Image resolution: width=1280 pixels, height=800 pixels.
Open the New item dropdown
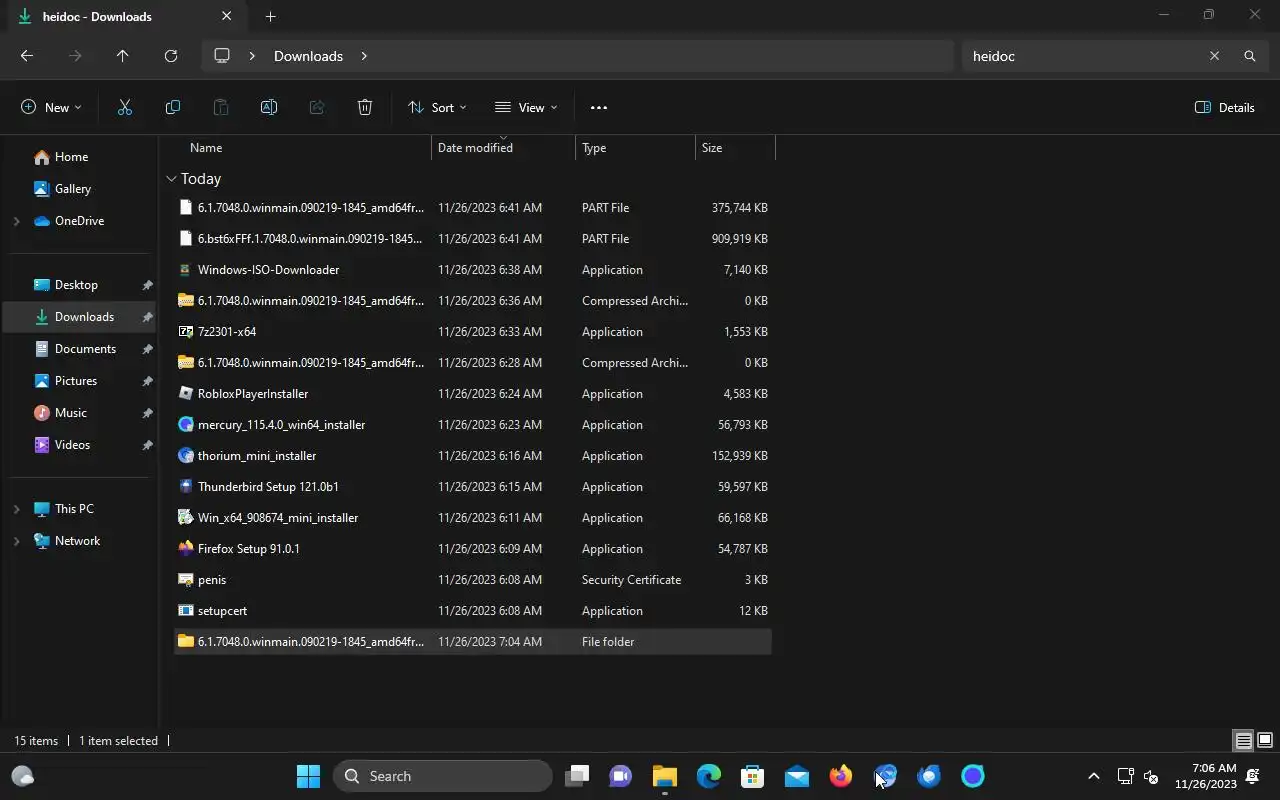click(51, 107)
